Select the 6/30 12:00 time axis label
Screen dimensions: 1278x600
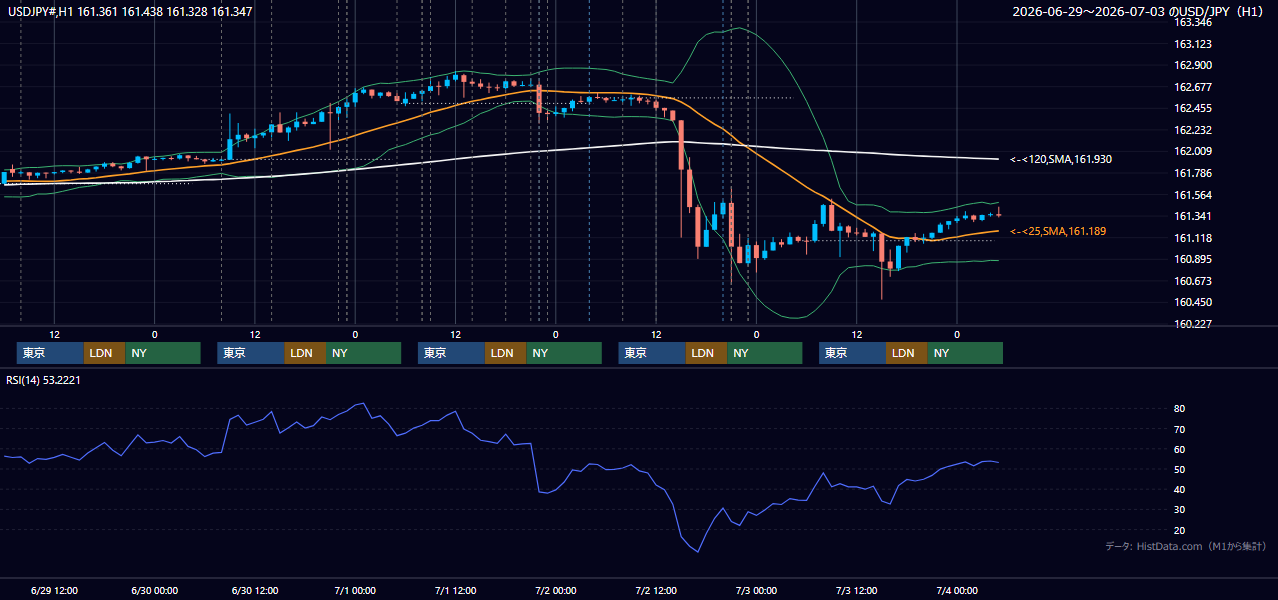pos(255,590)
